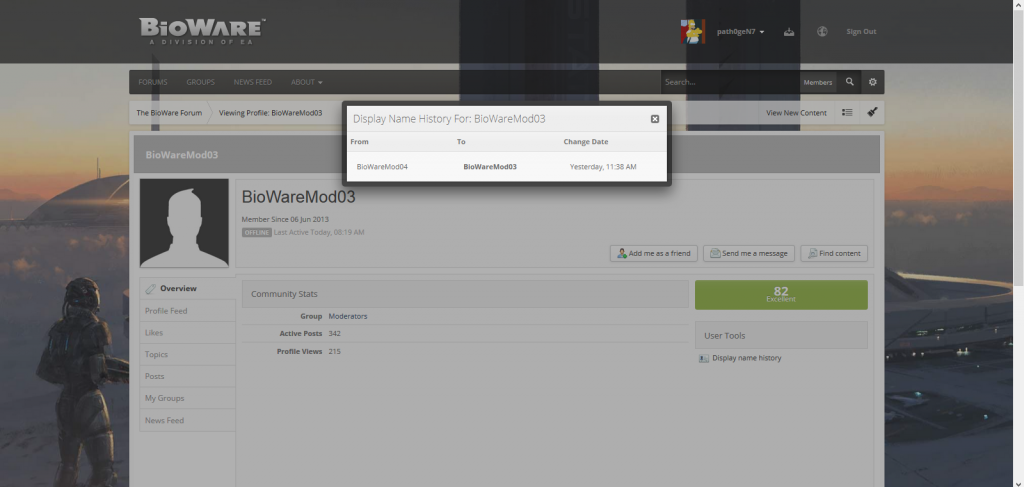The width and height of the screenshot is (1024, 487).
Task: Click the scrollbar down arrow
Action: click(x=1018, y=482)
